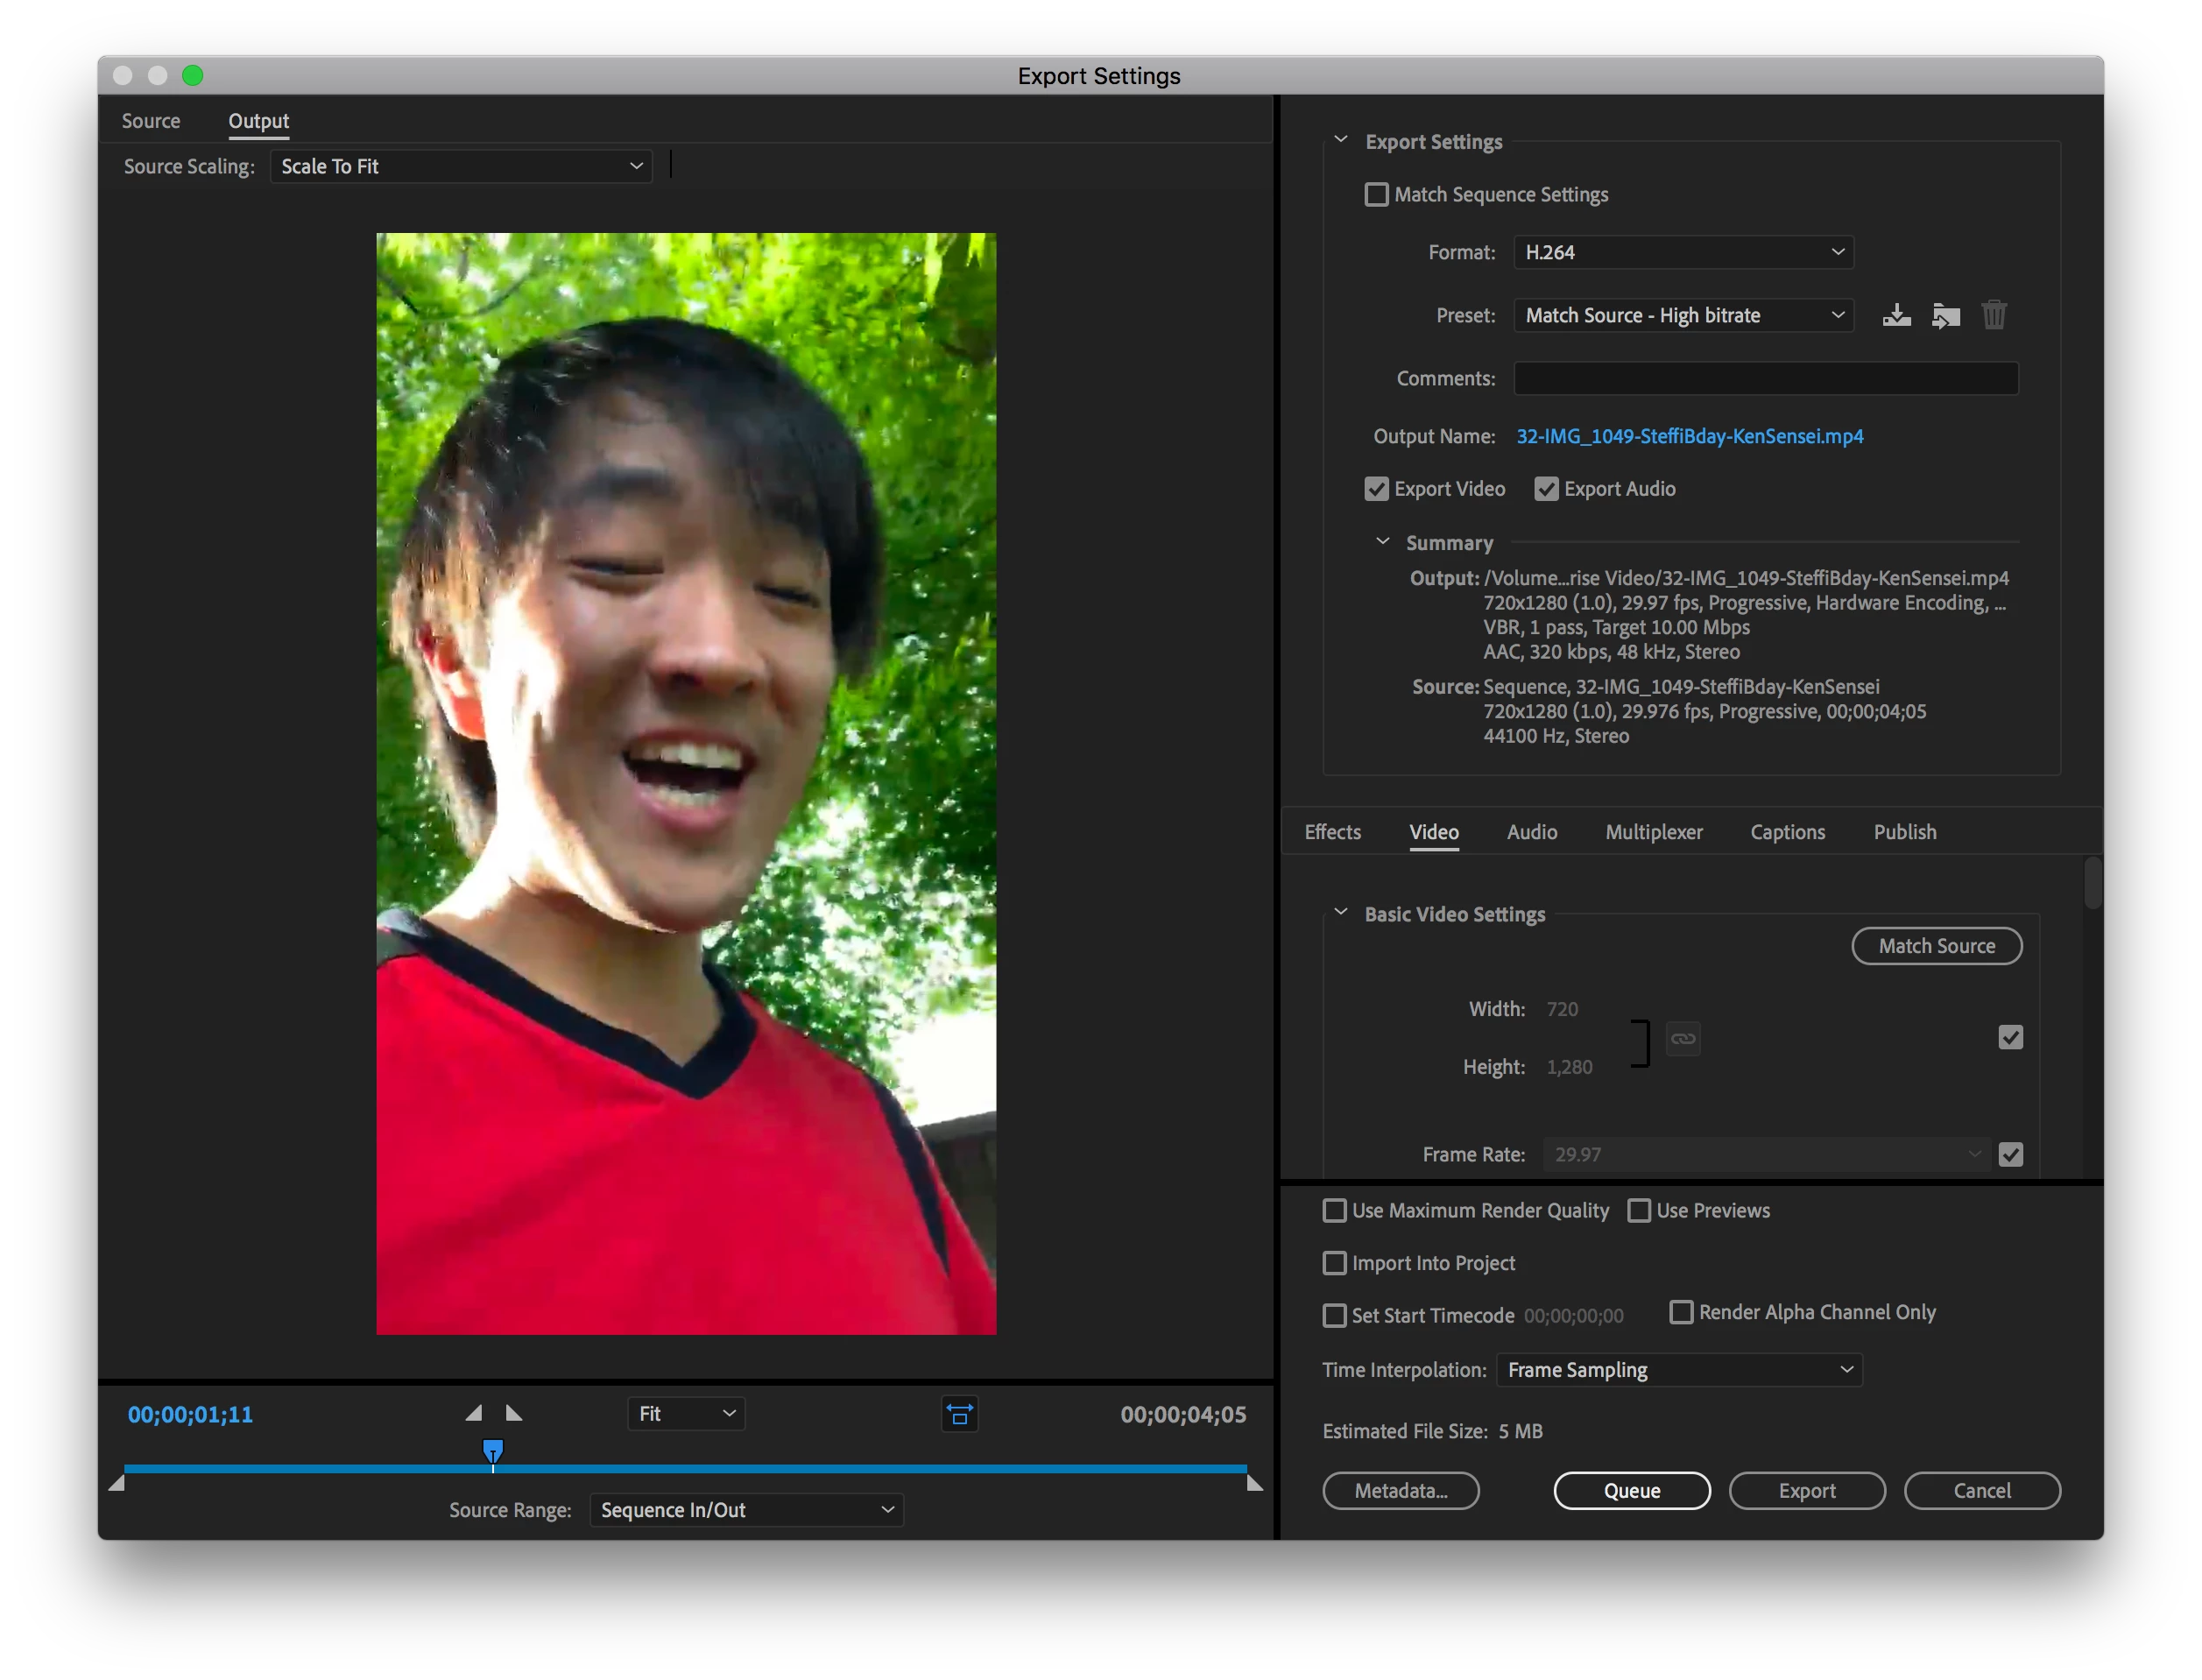This screenshot has width=2202, height=1680.
Task: Click the Save Preset icon
Action: point(1896,315)
